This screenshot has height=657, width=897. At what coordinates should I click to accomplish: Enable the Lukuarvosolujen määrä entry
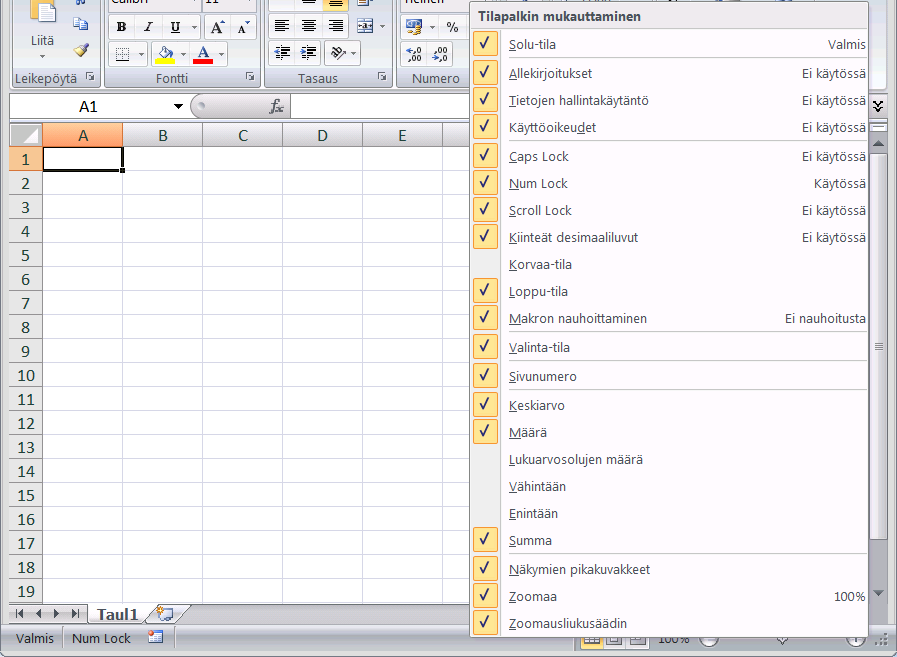click(669, 460)
